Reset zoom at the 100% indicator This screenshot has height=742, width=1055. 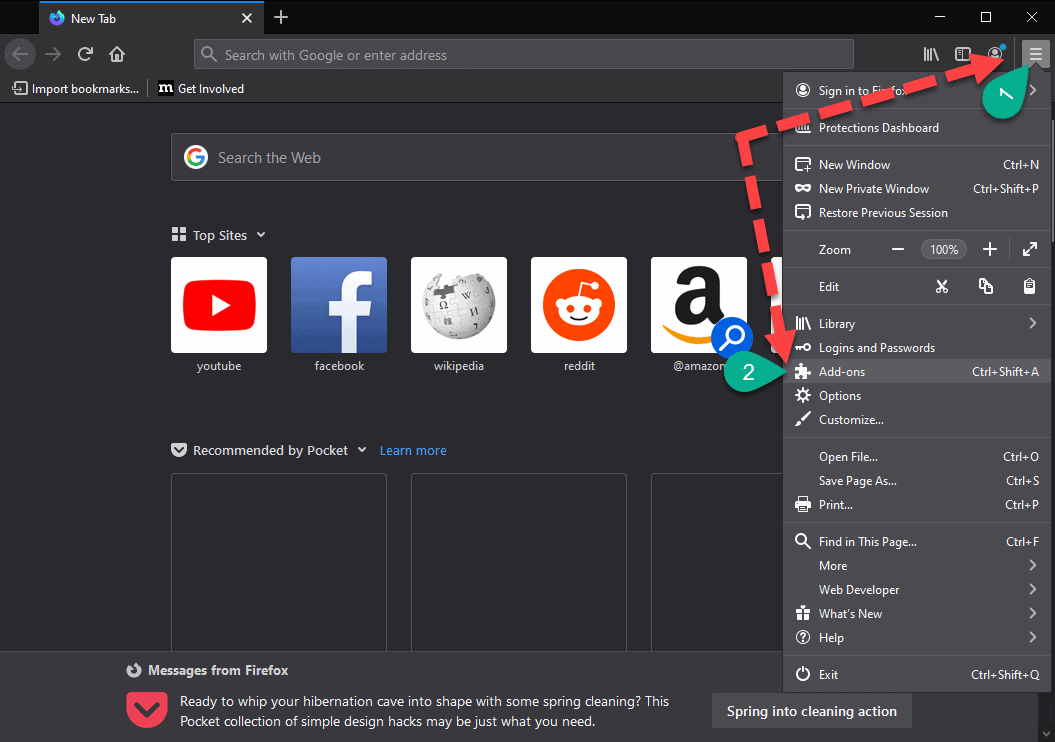(944, 250)
